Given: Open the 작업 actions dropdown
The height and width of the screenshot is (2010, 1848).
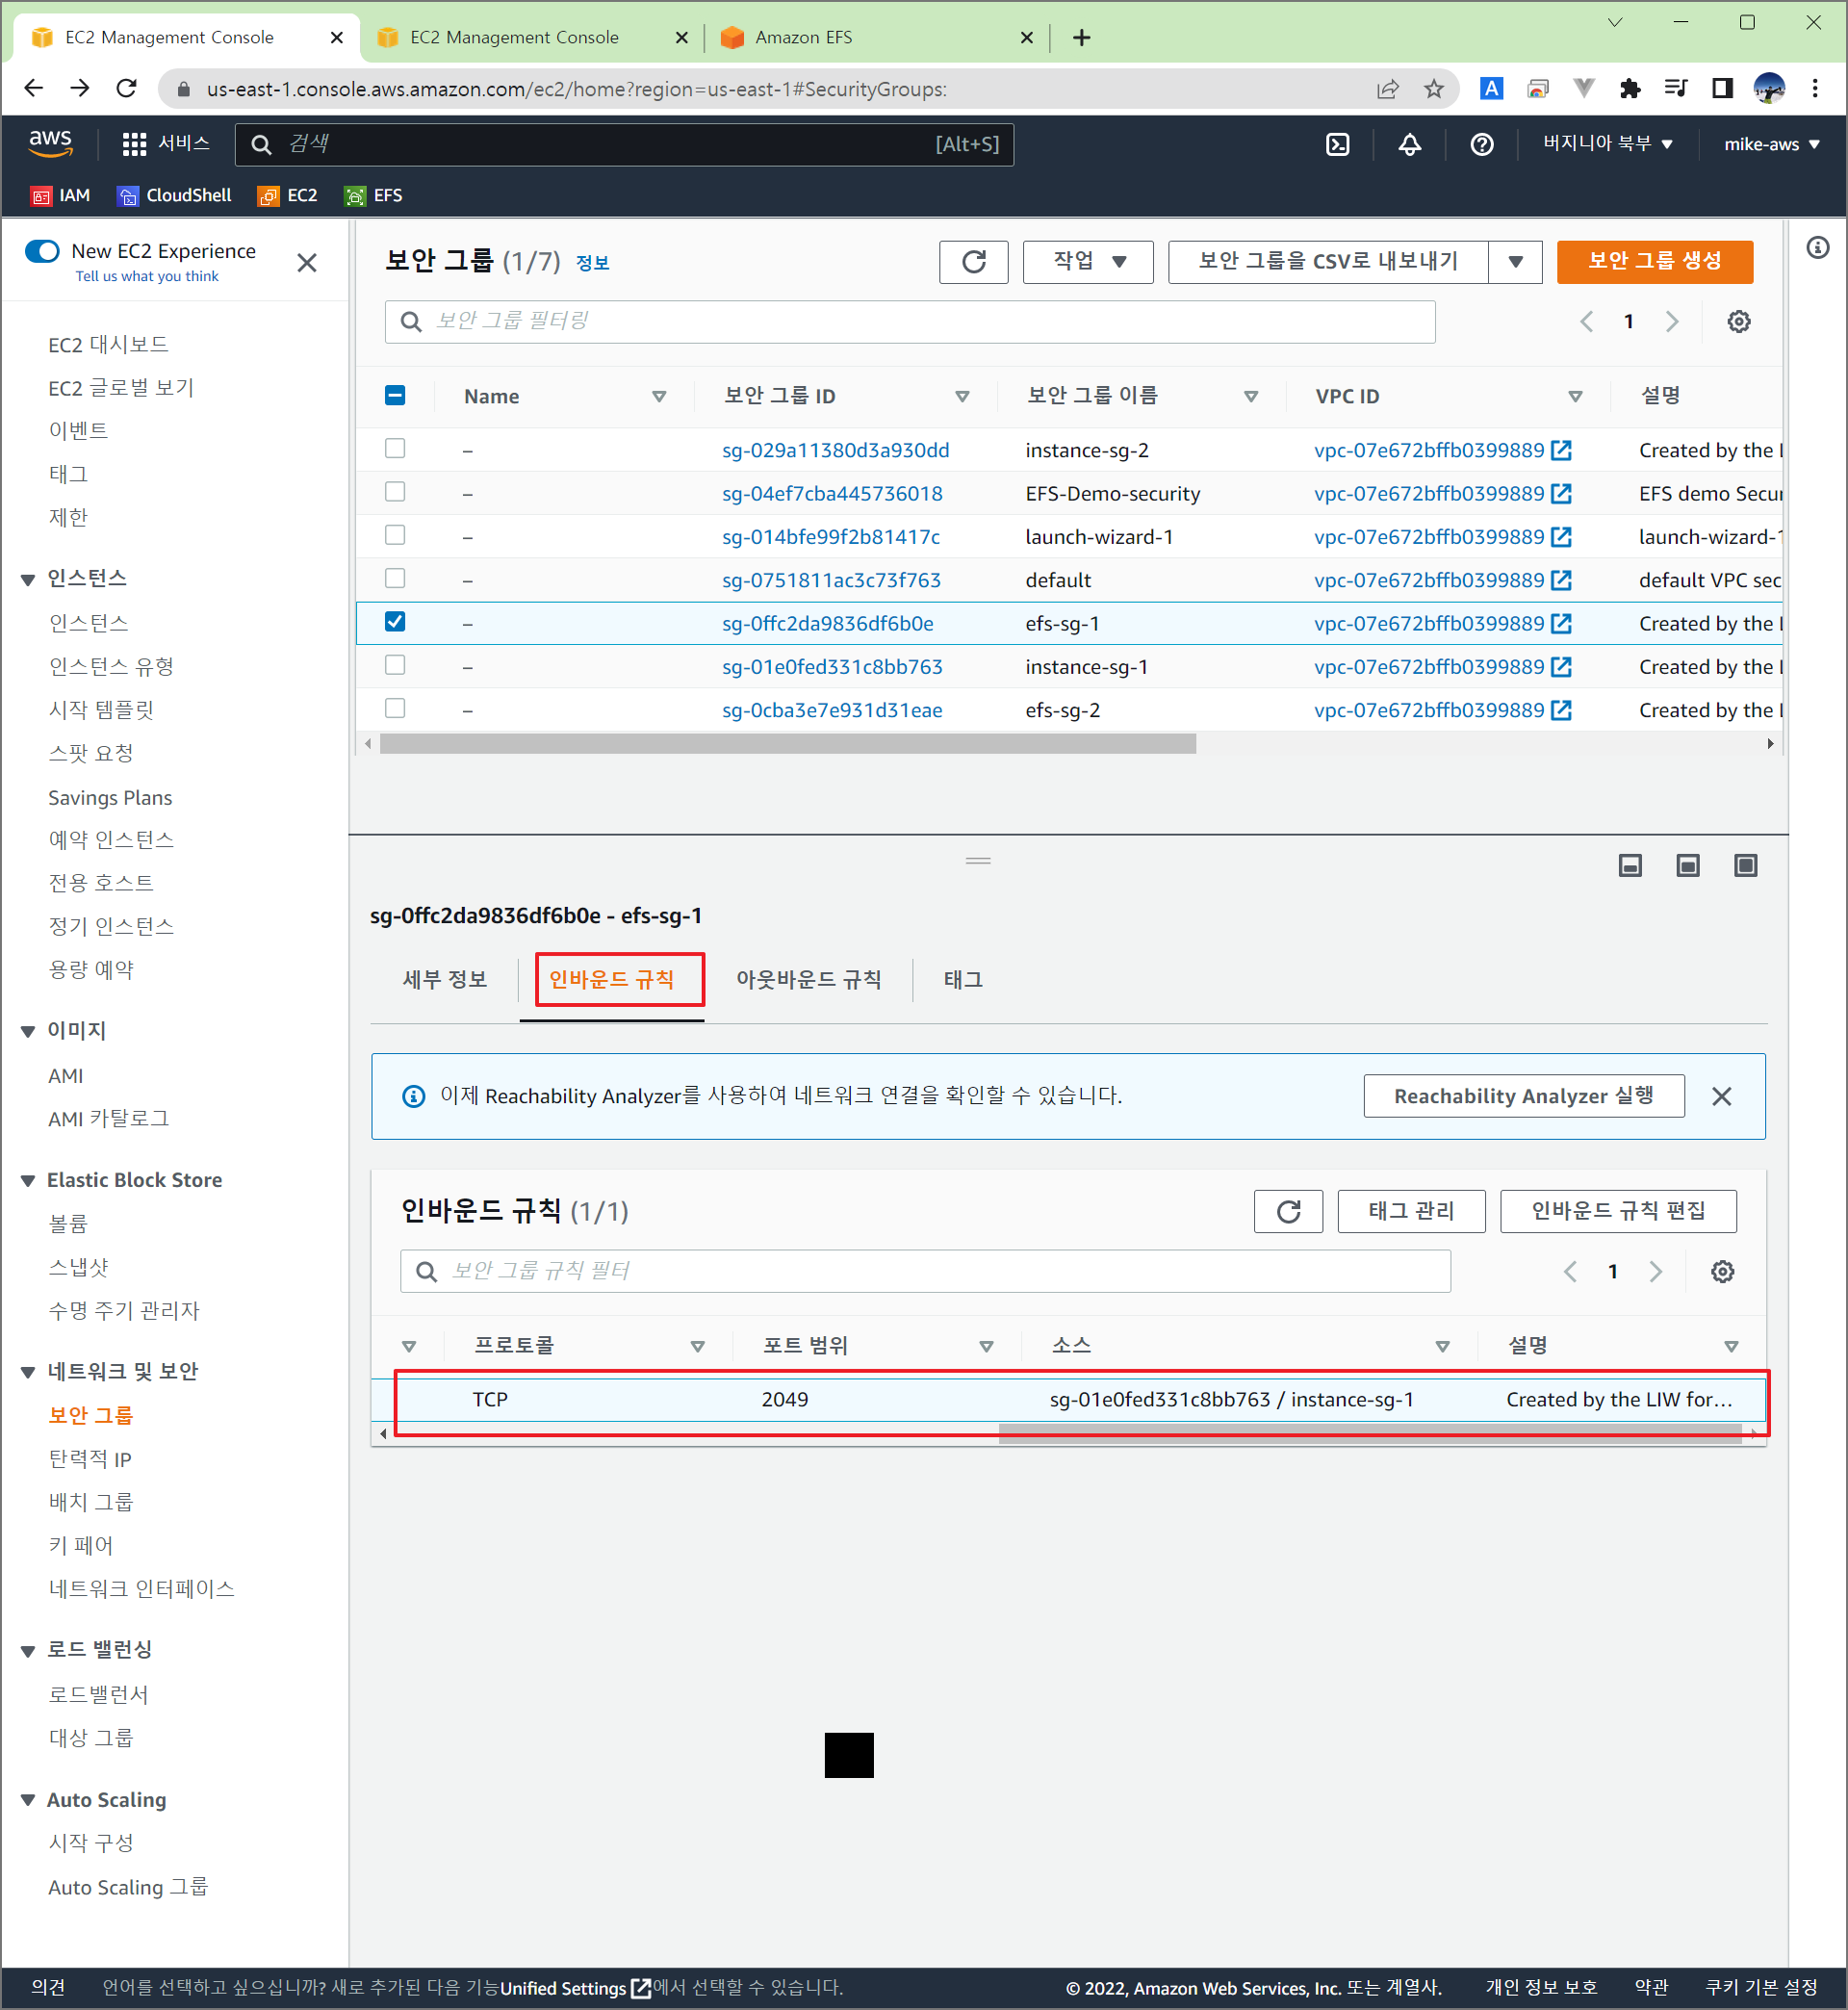Looking at the screenshot, I should point(1088,262).
